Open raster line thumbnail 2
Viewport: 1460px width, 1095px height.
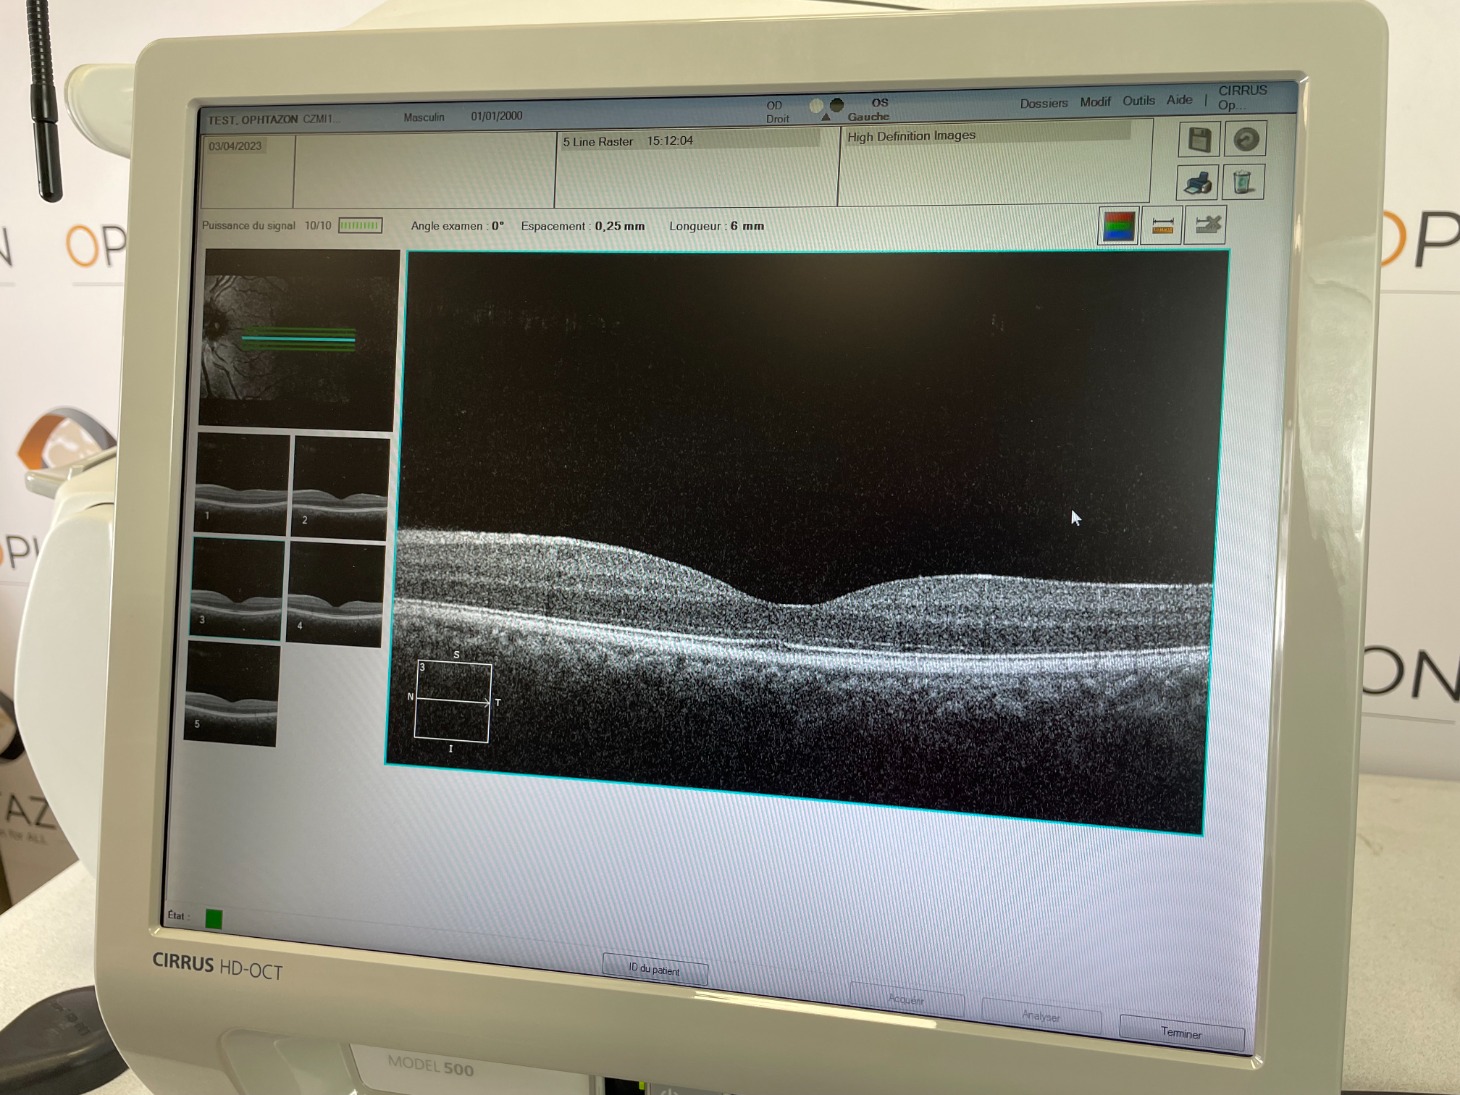coord(340,488)
